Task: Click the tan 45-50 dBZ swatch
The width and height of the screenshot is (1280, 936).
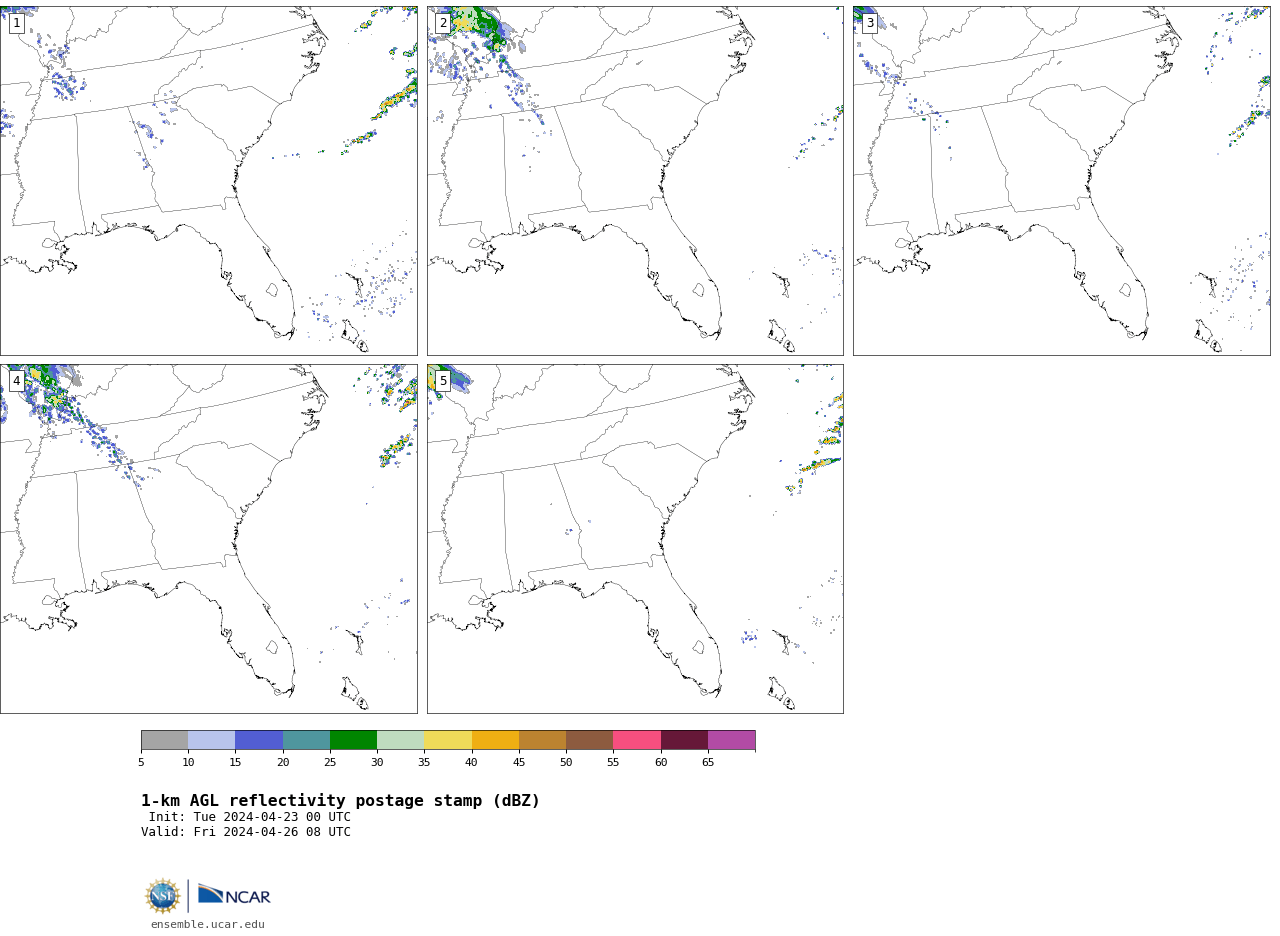Action: pyautogui.click(x=542, y=740)
